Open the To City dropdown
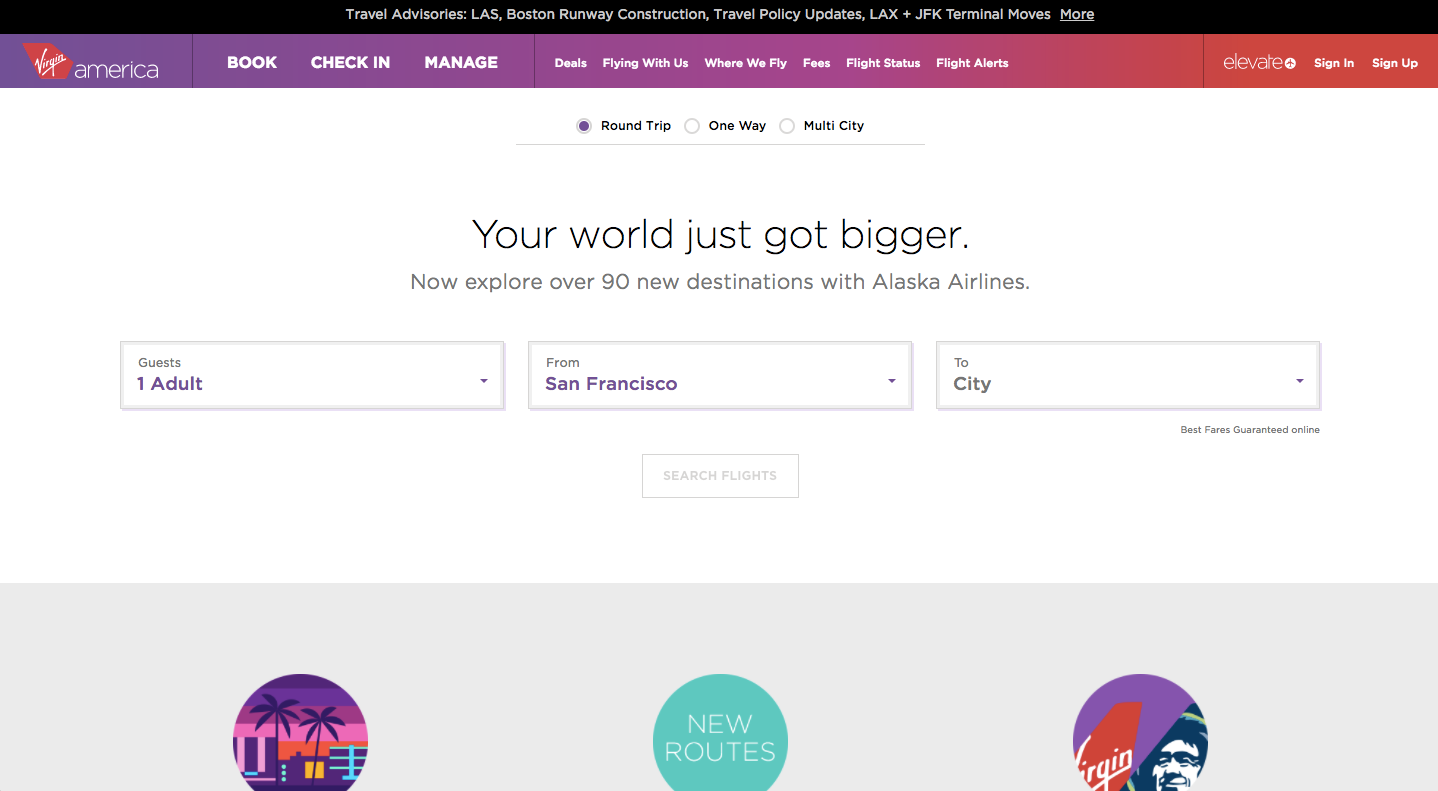Image resolution: width=1438 pixels, height=791 pixels. tap(1128, 376)
